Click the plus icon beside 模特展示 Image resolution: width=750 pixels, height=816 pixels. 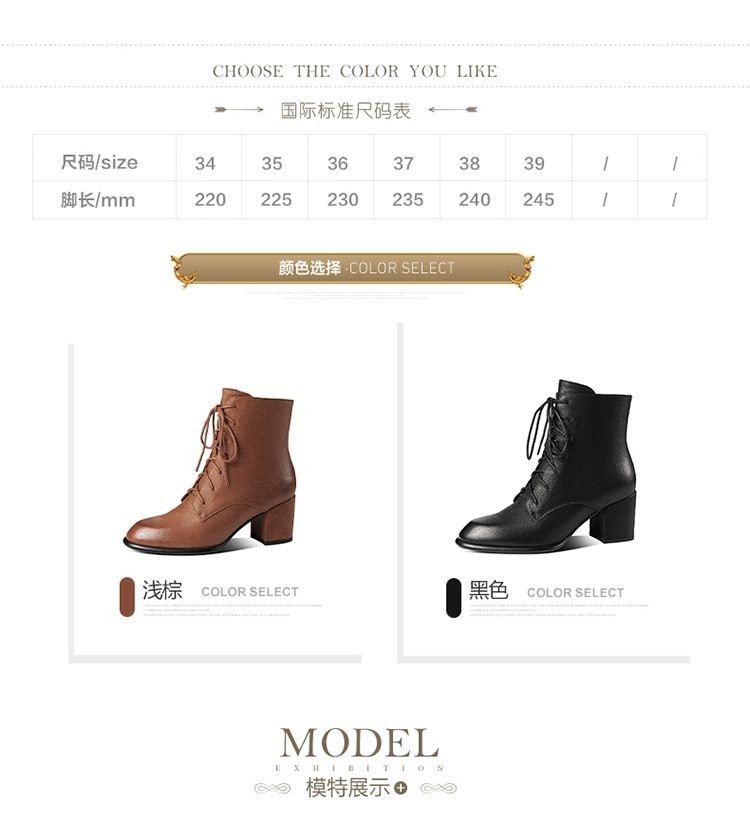coord(400,788)
